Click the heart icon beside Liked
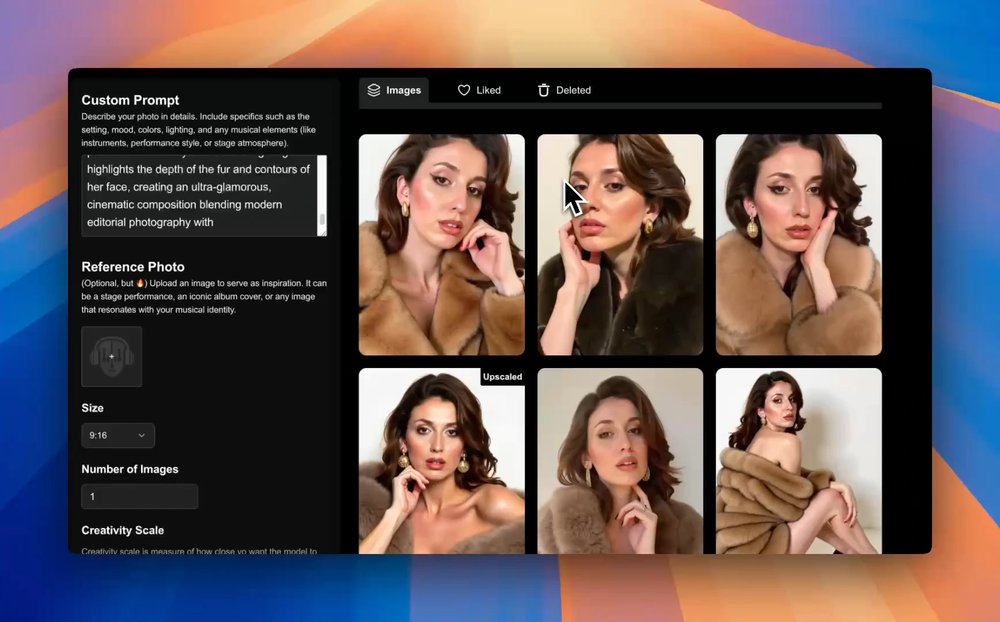The image size is (1000, 622). point(464,90)
